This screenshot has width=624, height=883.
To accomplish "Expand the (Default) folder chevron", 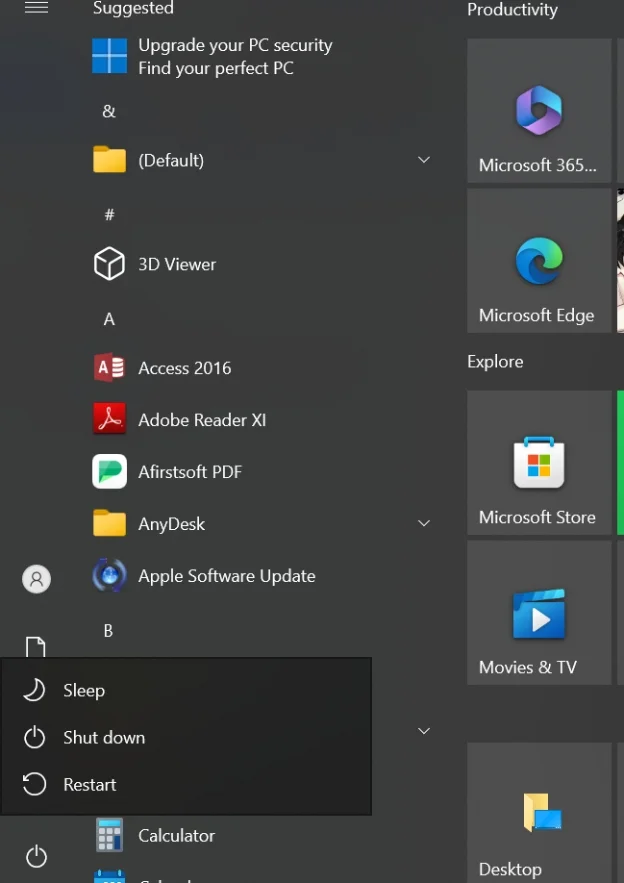I will (x=424, y=160).
